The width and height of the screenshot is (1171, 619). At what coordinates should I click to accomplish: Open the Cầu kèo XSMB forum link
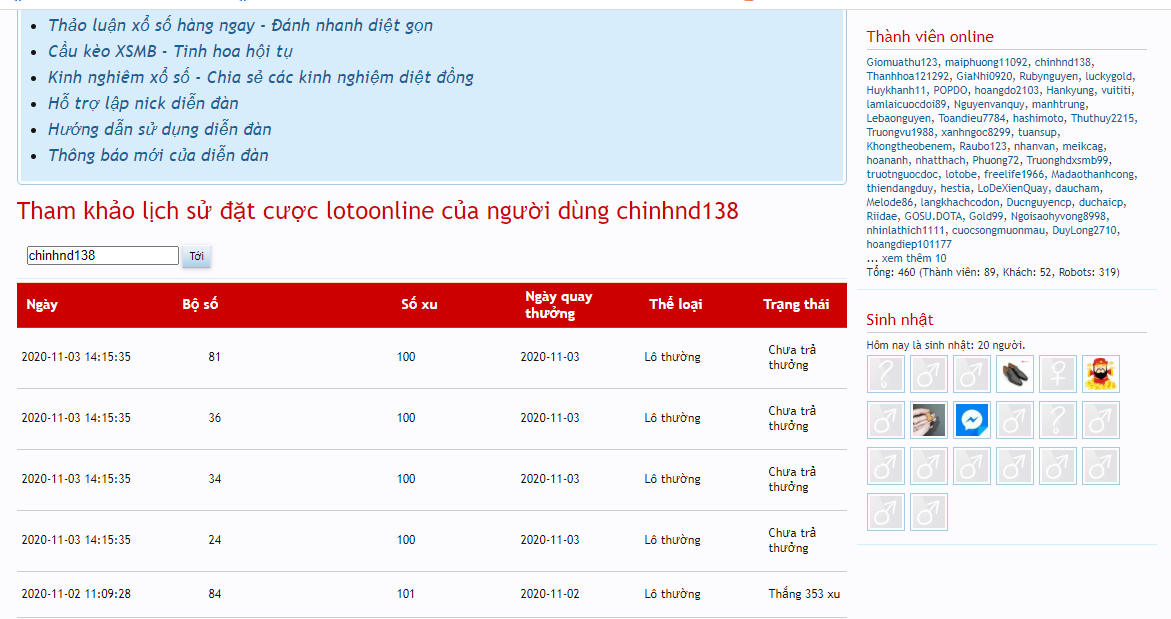[x=170, y=51]
